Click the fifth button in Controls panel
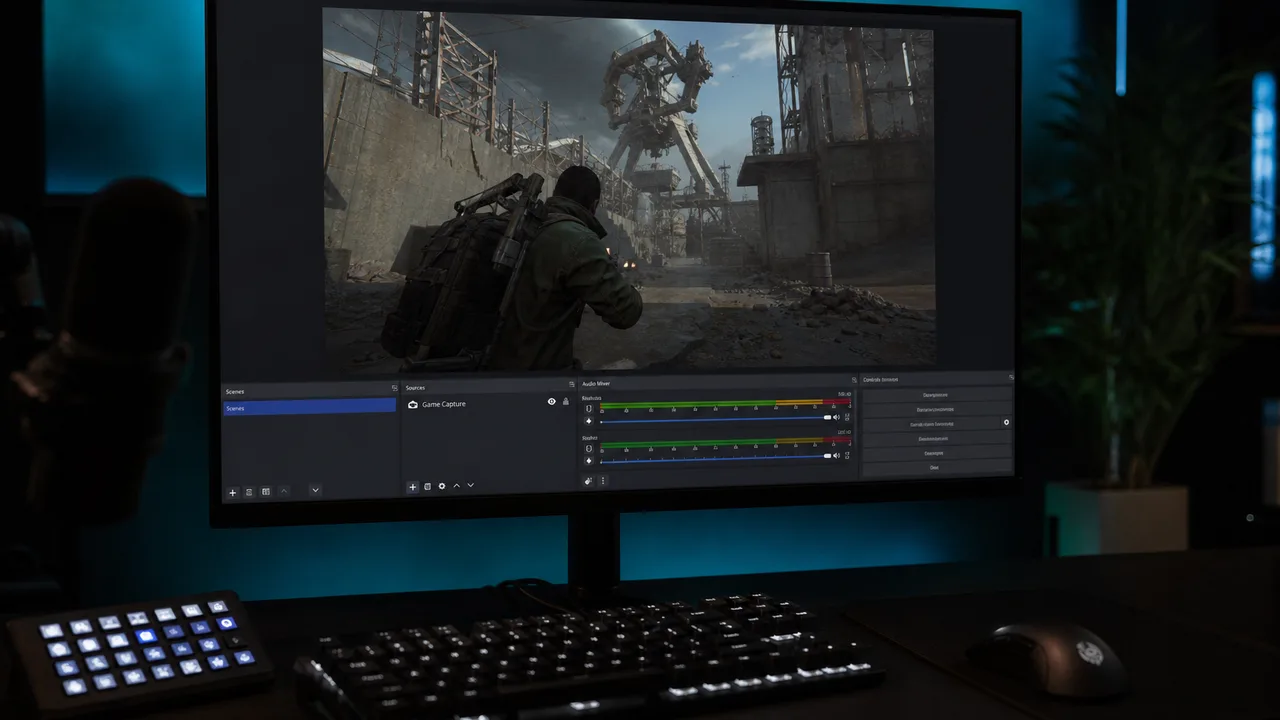Screen dimensions: 1280x720 [x=936, y=453]
